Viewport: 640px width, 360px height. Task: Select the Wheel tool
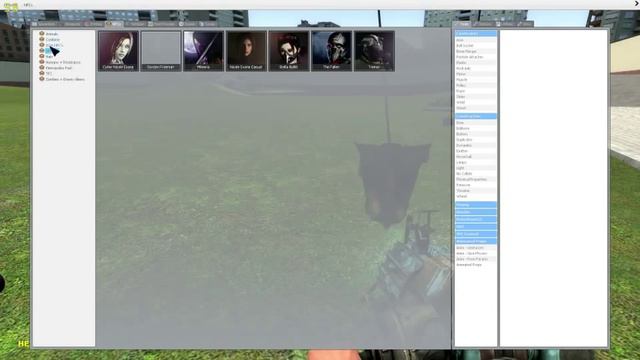point(476,196)
